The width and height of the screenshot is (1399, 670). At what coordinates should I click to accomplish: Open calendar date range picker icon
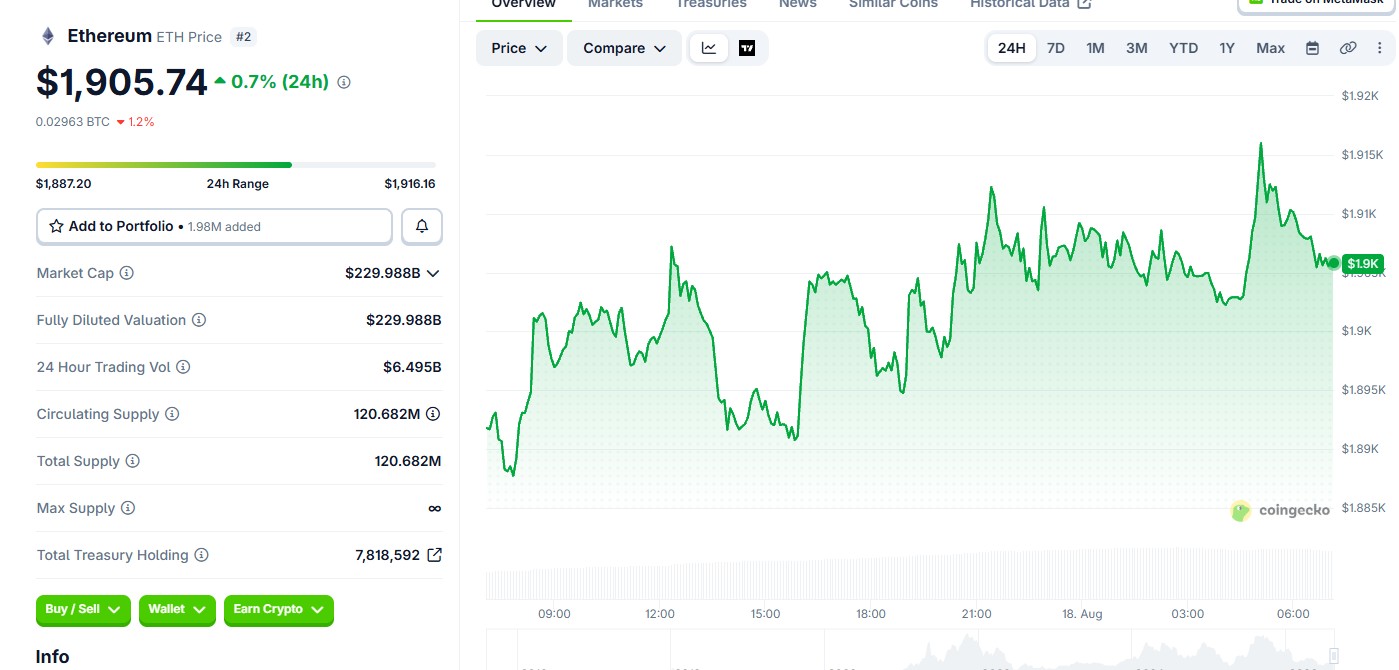click(x=1313, y=48)
